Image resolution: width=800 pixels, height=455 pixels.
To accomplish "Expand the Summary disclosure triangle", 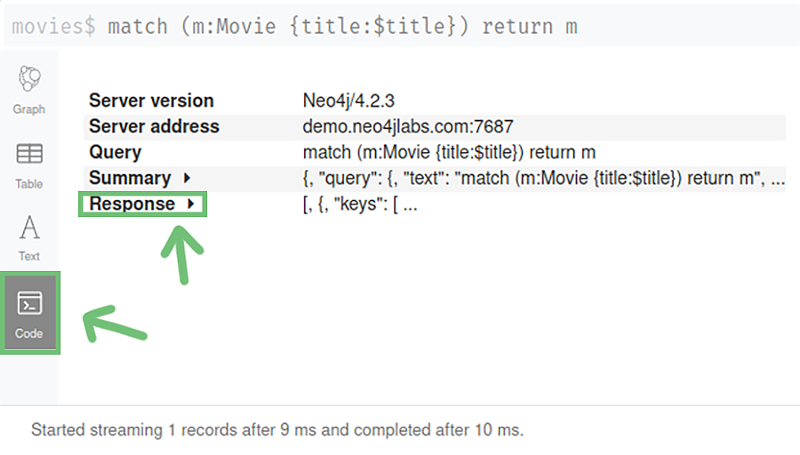I will 187,178.
